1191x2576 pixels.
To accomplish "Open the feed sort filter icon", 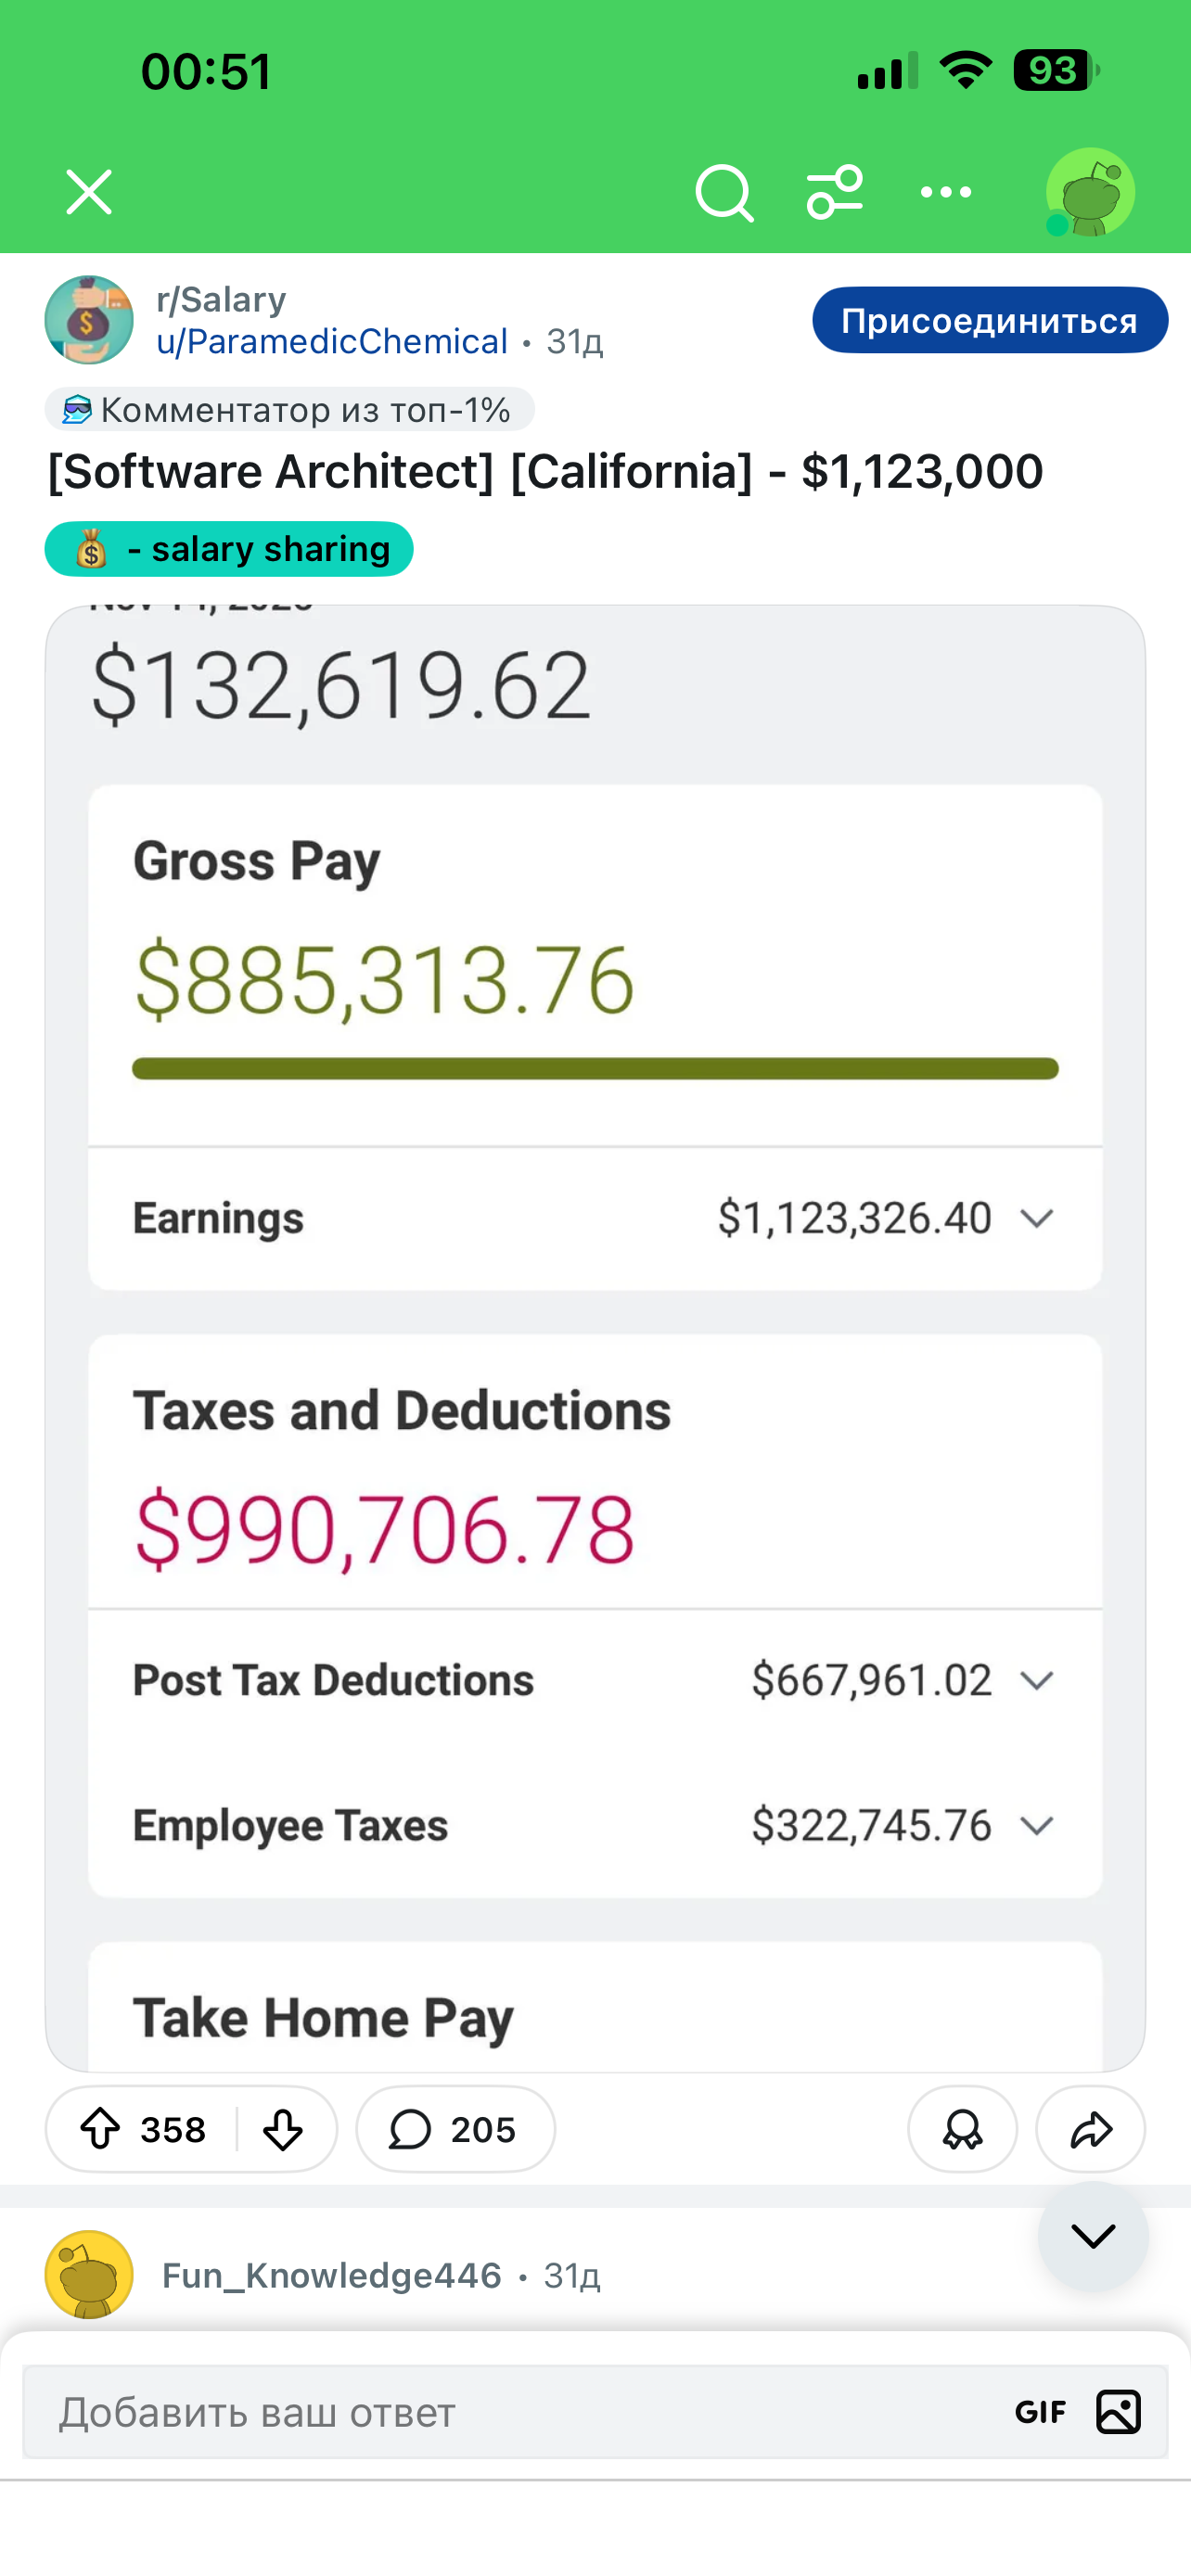I will click(x=835, y=192).
